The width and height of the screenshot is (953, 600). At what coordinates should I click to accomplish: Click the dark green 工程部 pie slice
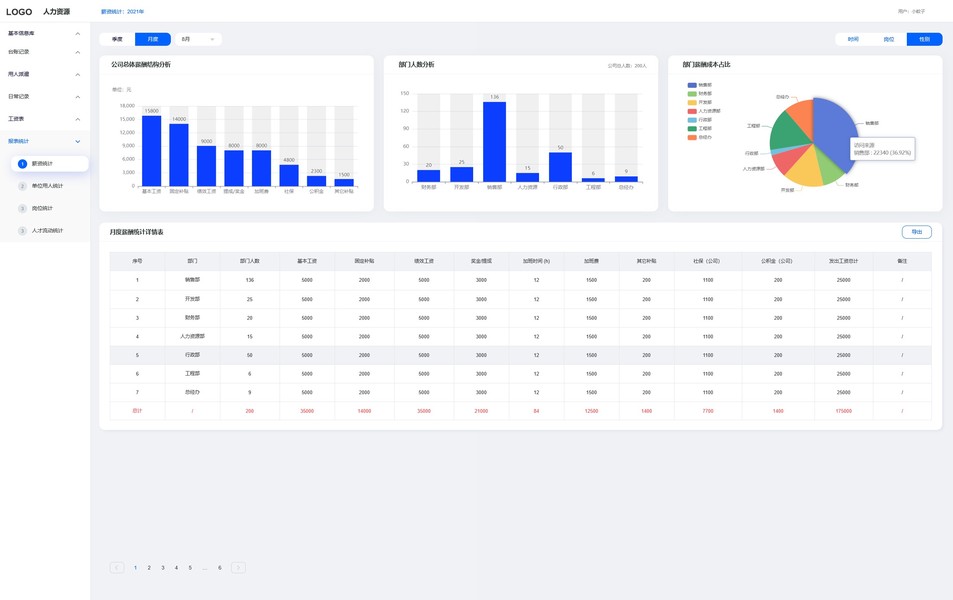(787, 129)
